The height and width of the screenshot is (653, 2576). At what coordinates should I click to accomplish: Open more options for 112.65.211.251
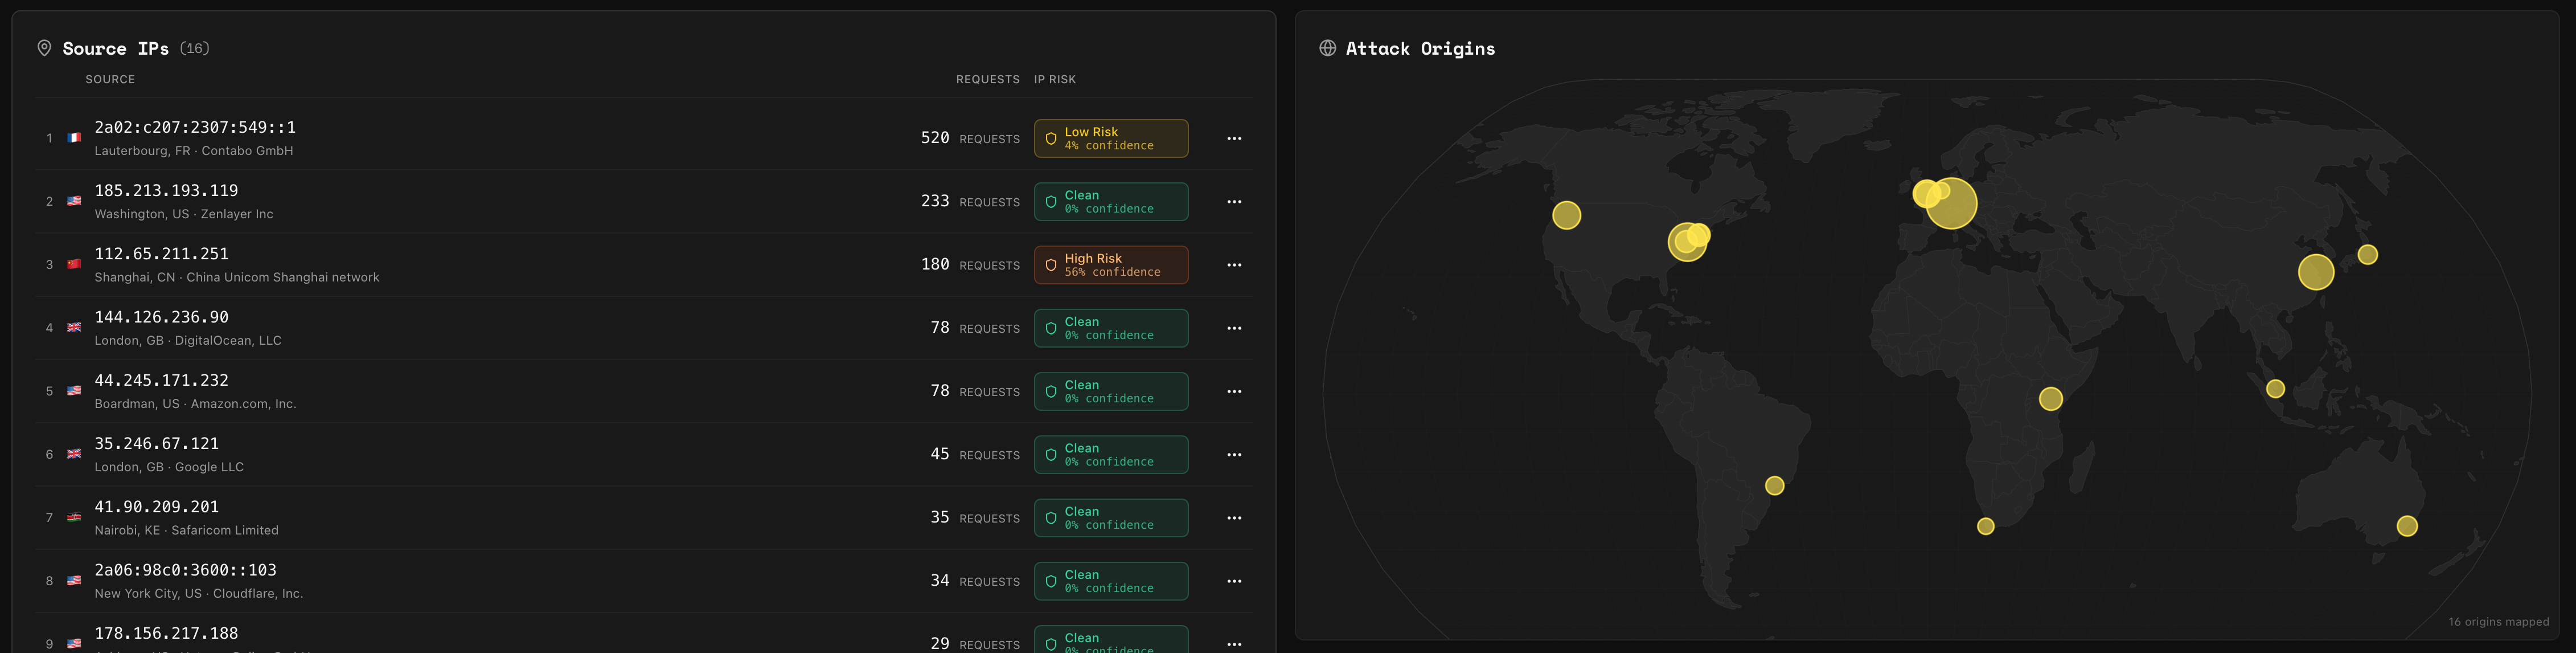(1234, 265)
